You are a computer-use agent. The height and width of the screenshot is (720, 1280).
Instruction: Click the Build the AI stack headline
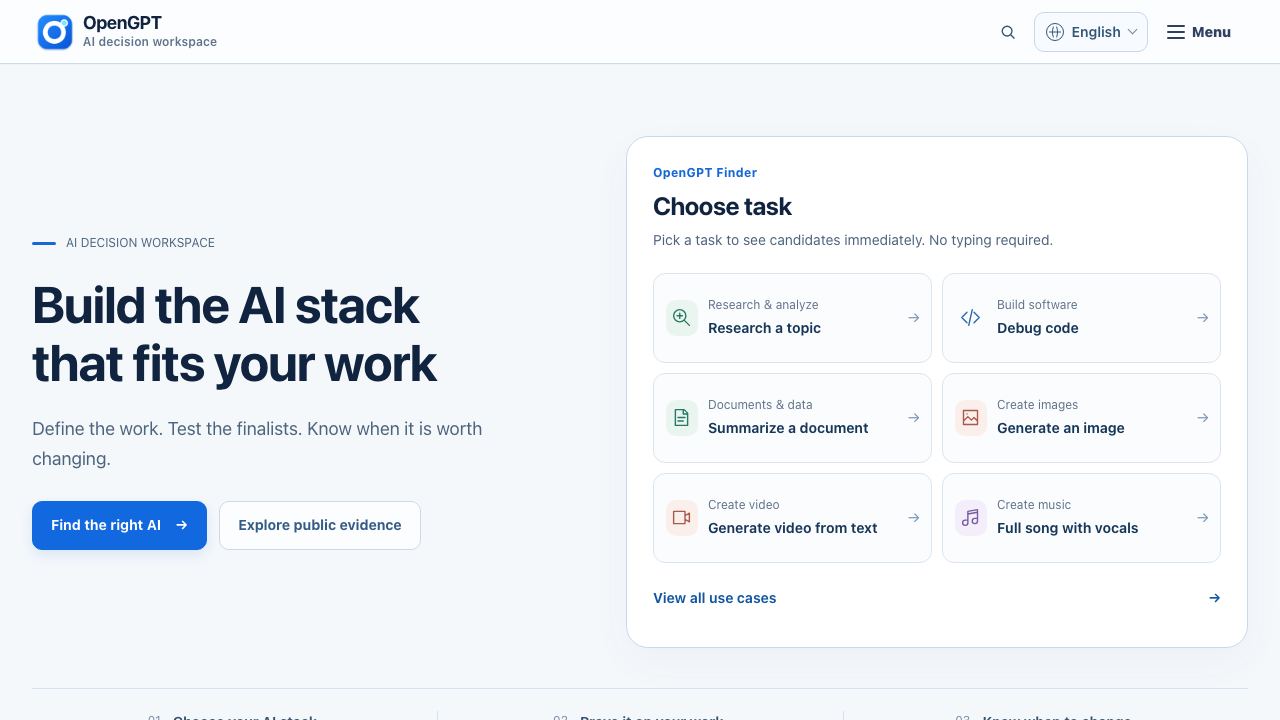(x=234, y=334)
